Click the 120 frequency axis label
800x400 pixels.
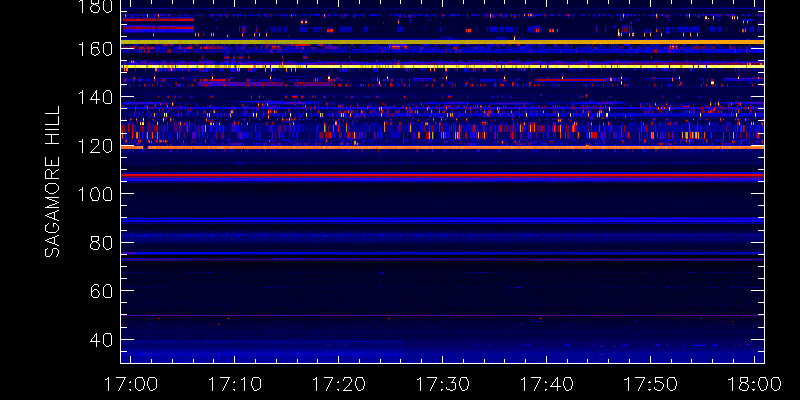95,146
